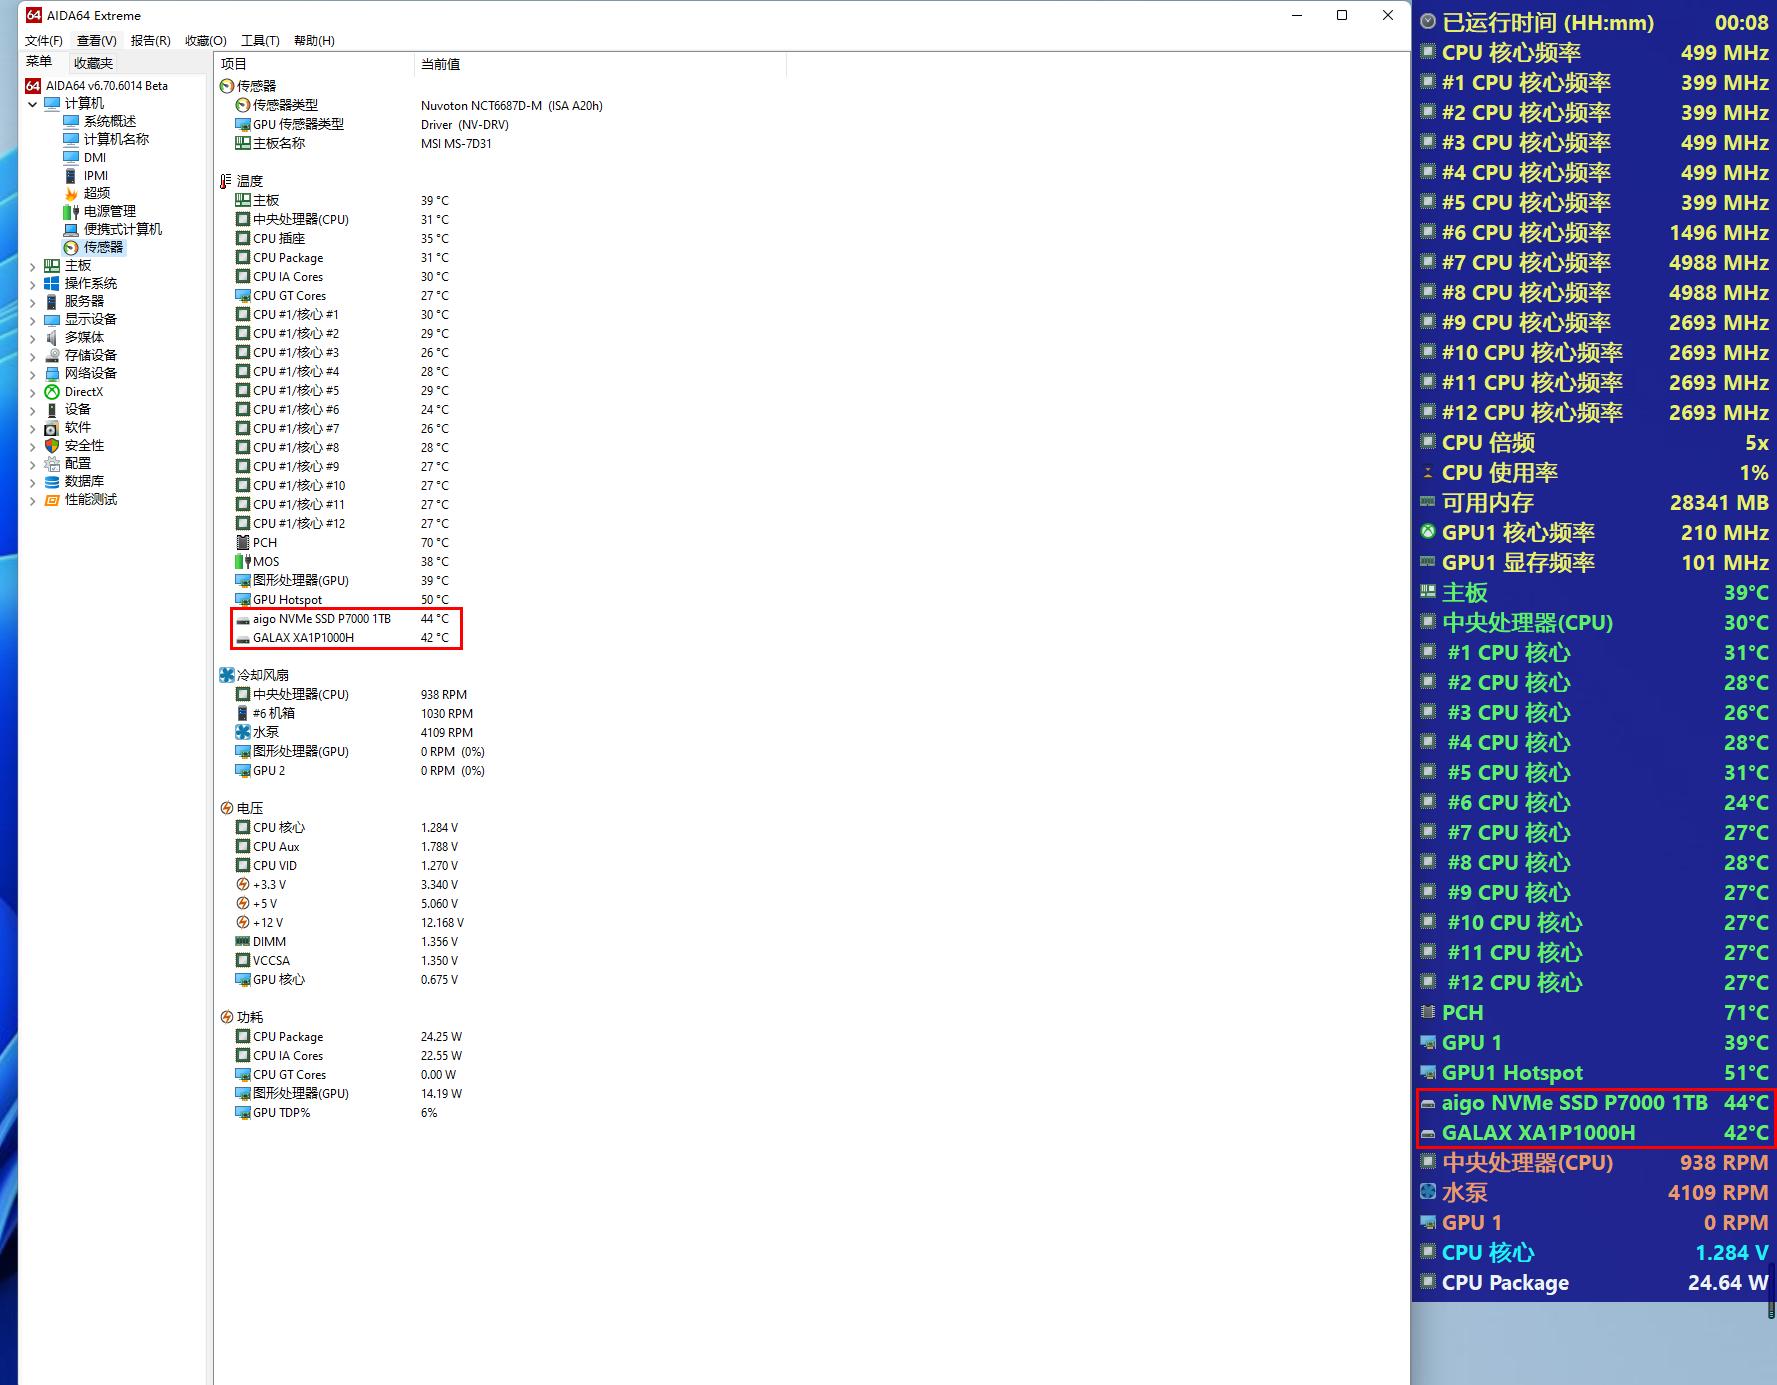Select the aigo NVMe SSD P7000 temperature row

click(321, 619)
